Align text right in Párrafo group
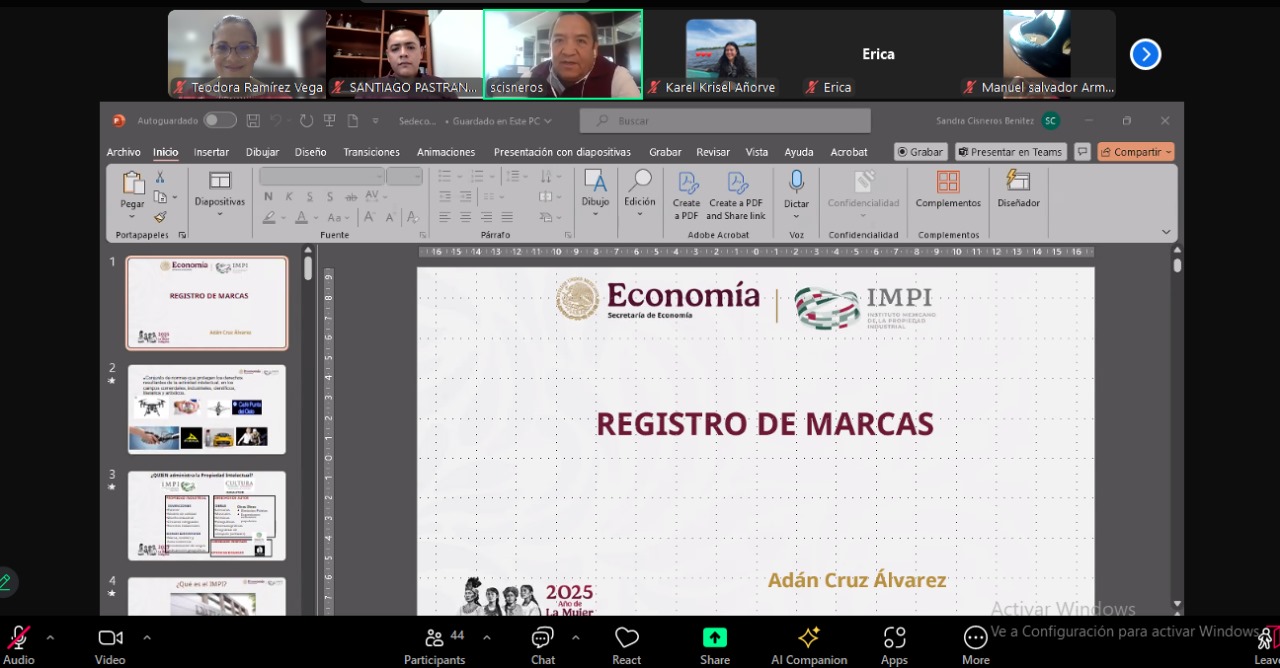1280x668 pixels. (486, 217)
